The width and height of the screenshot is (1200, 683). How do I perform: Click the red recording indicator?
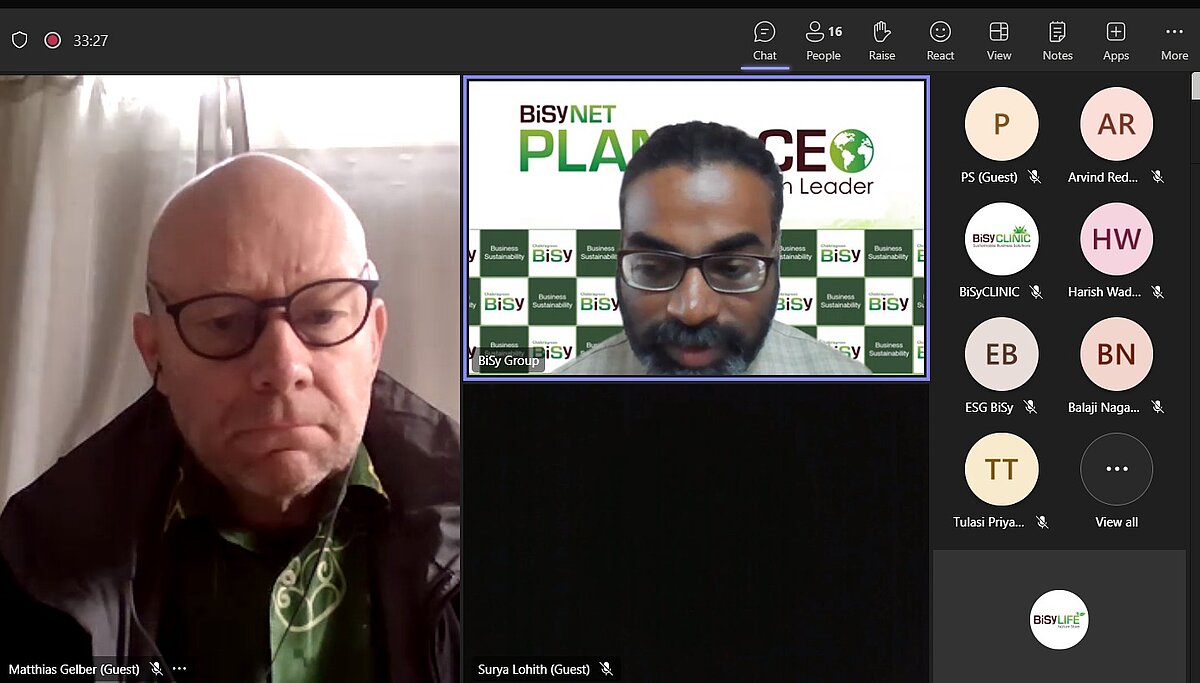coord(53,40)
